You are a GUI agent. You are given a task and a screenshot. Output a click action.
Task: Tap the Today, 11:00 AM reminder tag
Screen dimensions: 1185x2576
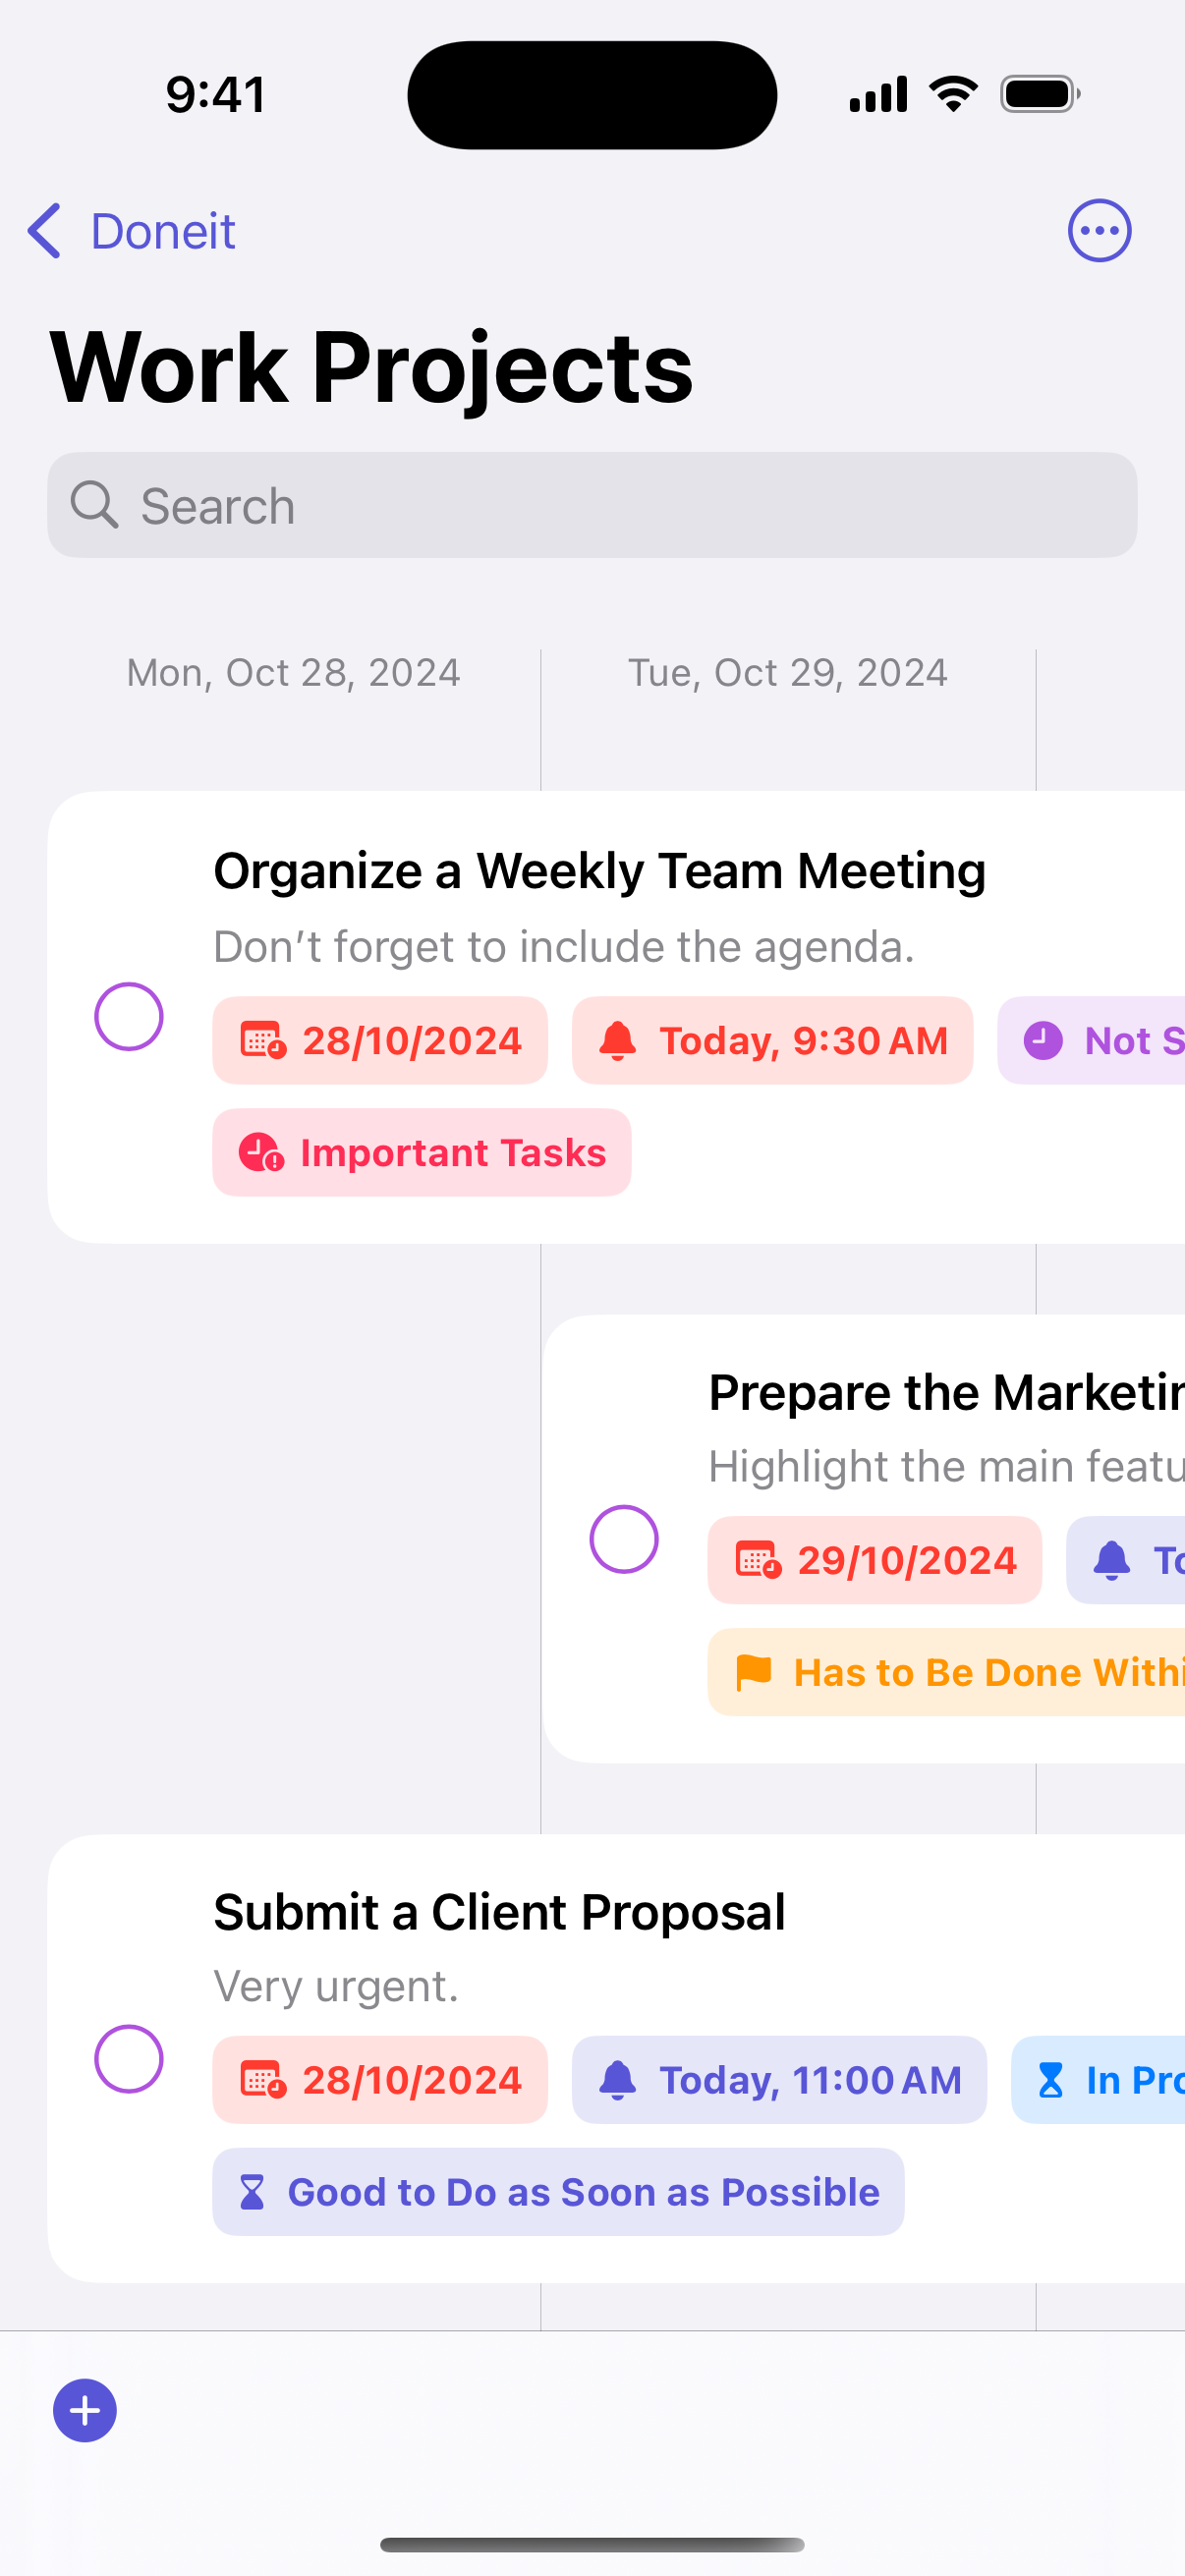click(779, 2080)
